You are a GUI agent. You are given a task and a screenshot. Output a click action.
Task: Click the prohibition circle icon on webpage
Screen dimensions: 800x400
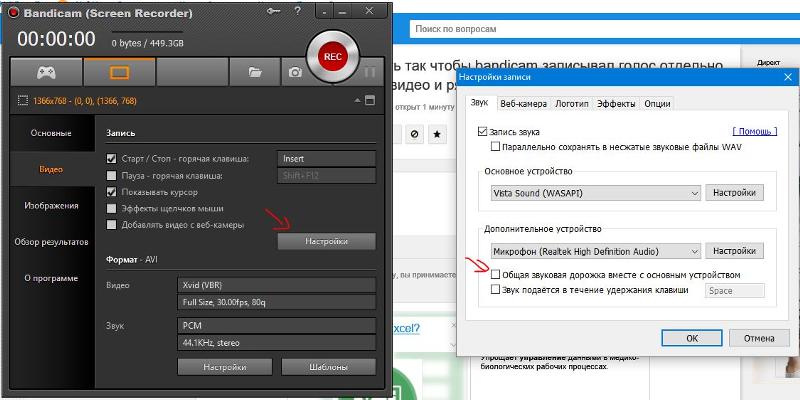414,134
